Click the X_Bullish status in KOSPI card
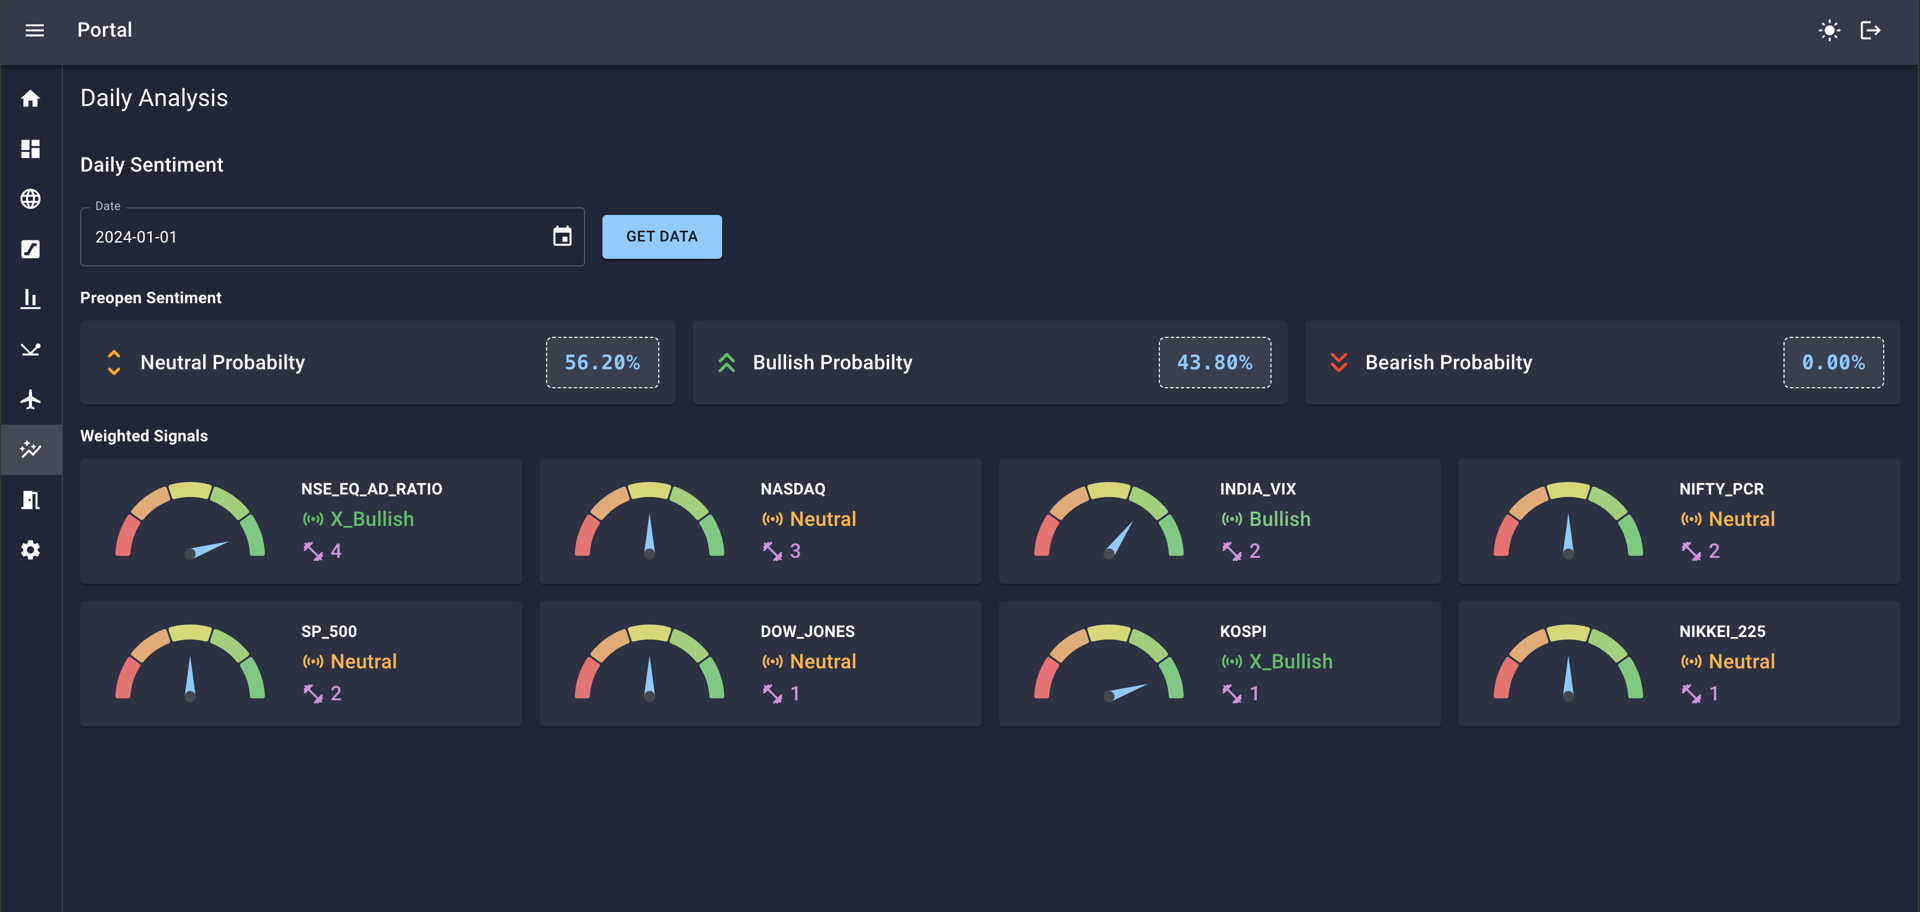Screen dimensions: 1920x912 point(1291,662)
